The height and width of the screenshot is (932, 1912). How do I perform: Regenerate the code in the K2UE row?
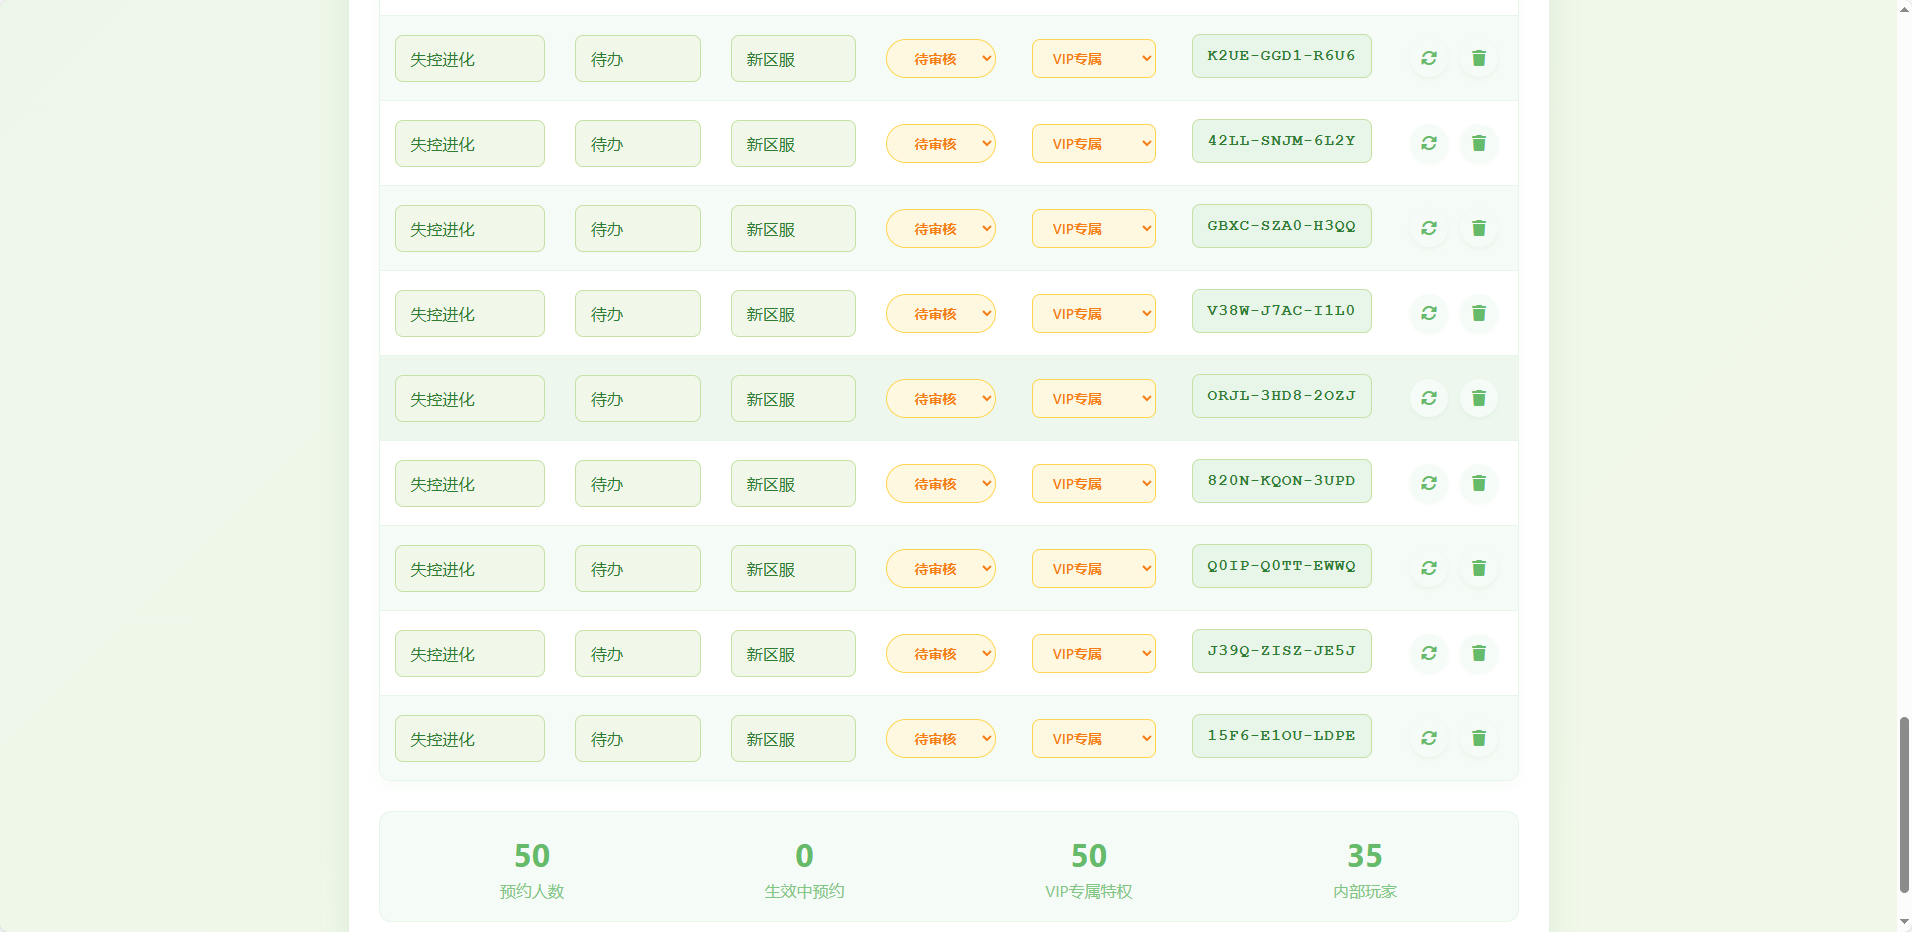pos(1429,58)
